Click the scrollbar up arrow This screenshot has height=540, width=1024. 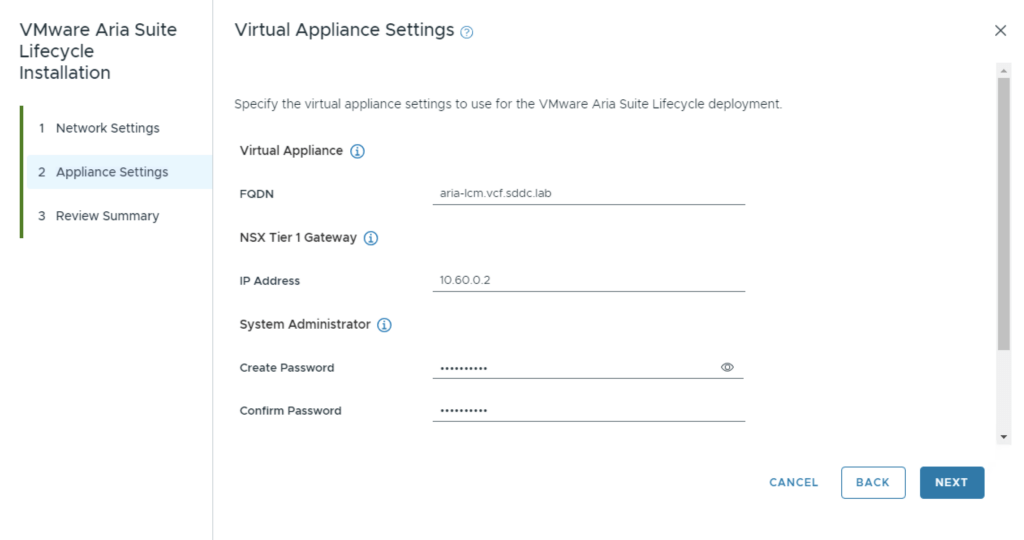point(1004,70)
